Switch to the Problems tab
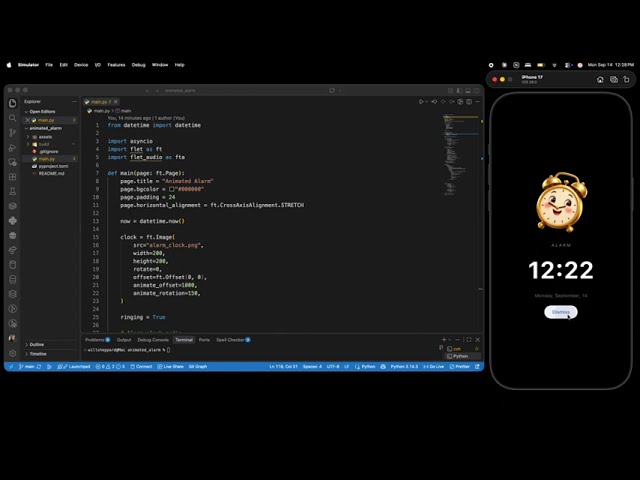Viewport: 640px width, 480px height. pos(97,340)
